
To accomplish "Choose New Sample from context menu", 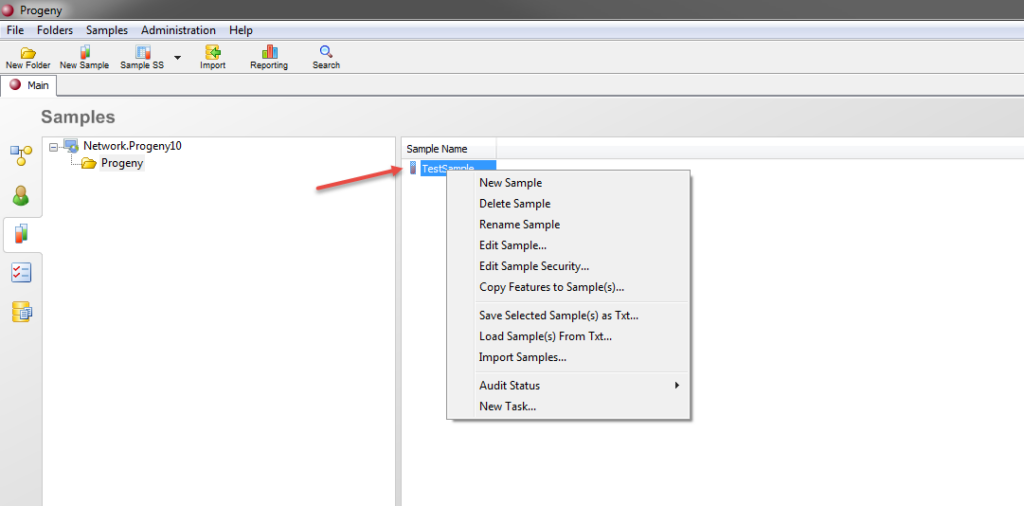I will pyautogui.click(x=568, y=183).
